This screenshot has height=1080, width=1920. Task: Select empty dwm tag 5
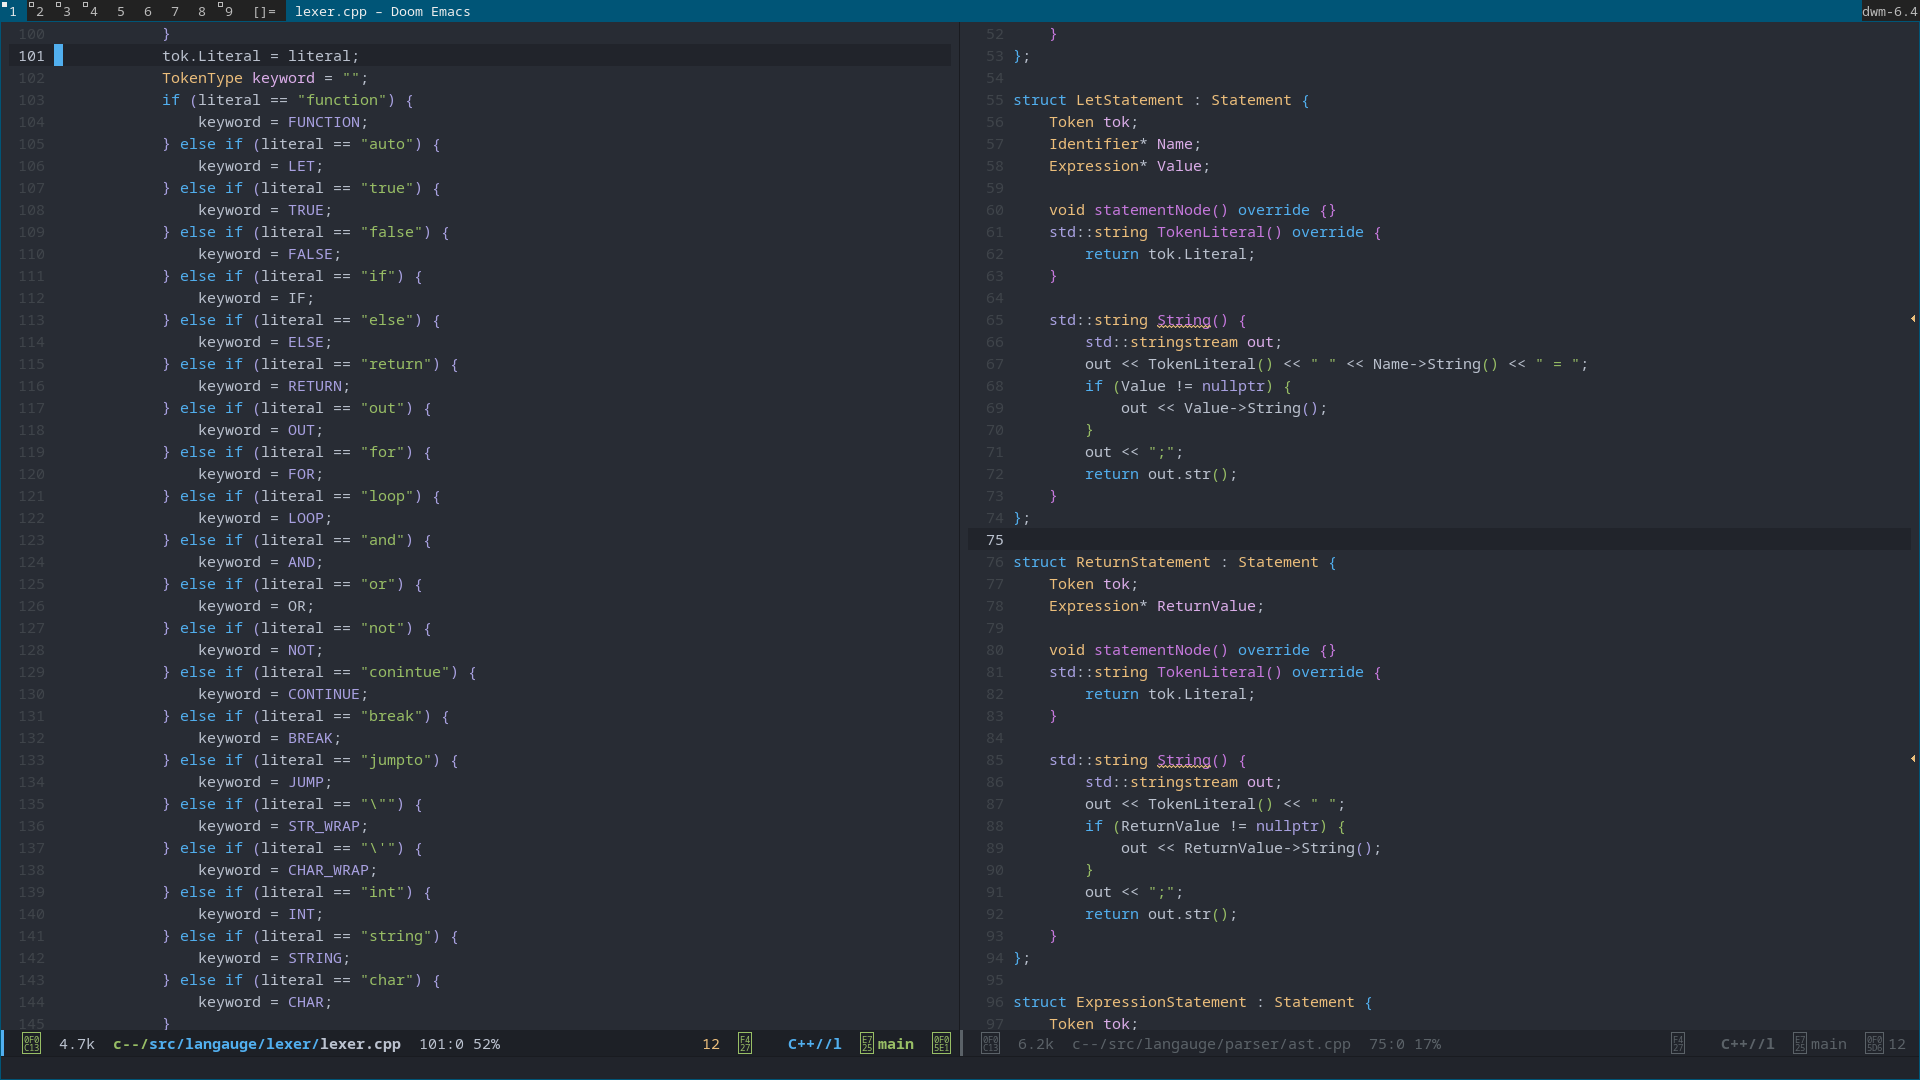coord(121,11)
